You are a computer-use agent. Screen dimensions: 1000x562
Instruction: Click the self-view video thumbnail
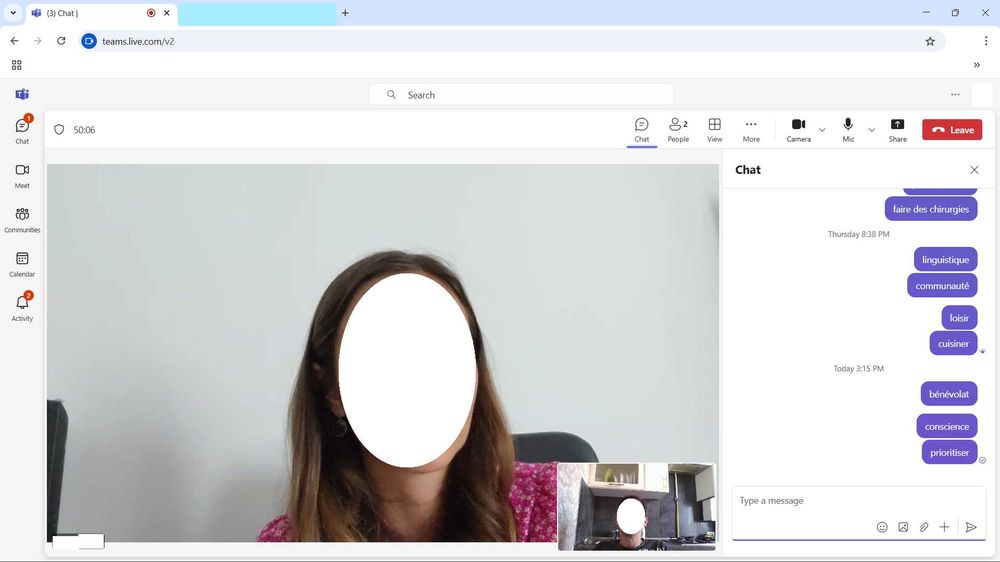pos(636,507)
